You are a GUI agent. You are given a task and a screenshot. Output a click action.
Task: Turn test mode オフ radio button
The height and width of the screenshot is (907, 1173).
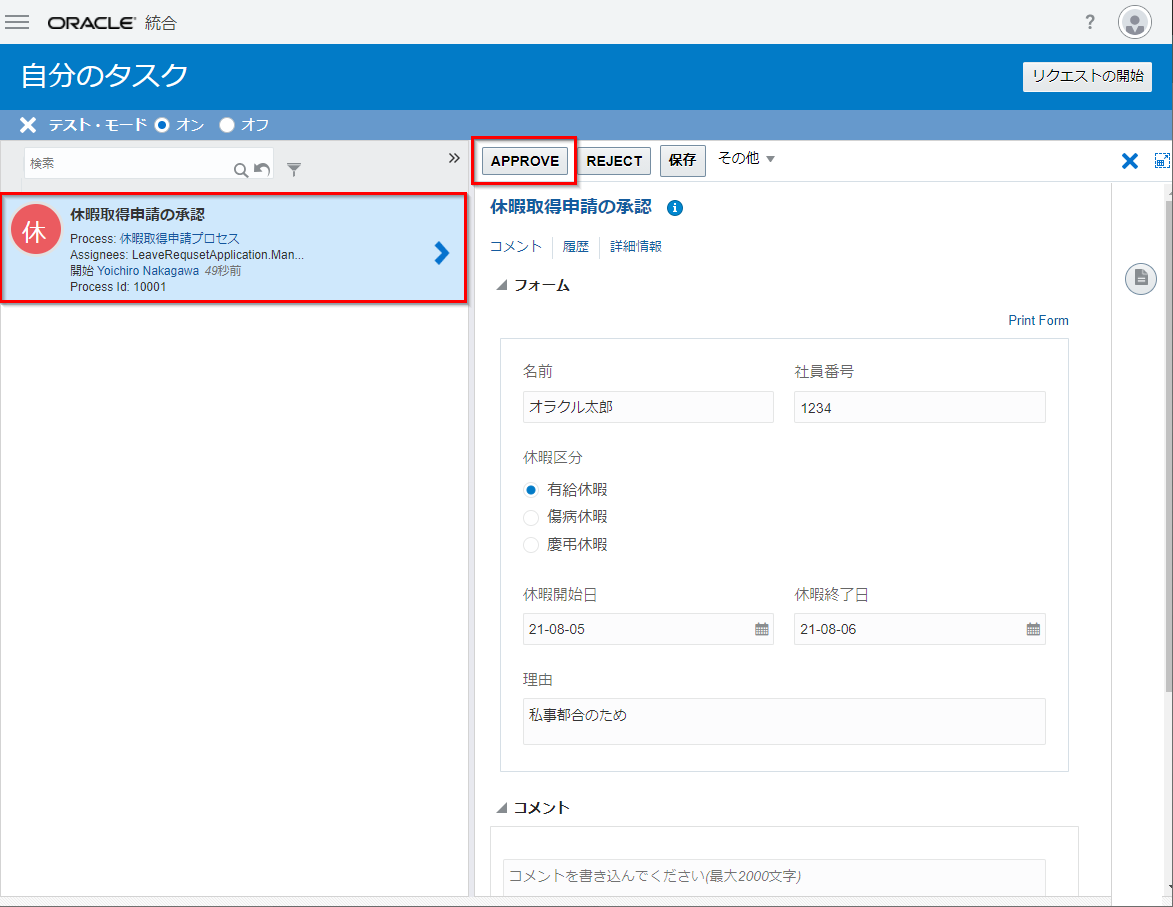pyautogui.click(x=227, y=125)
